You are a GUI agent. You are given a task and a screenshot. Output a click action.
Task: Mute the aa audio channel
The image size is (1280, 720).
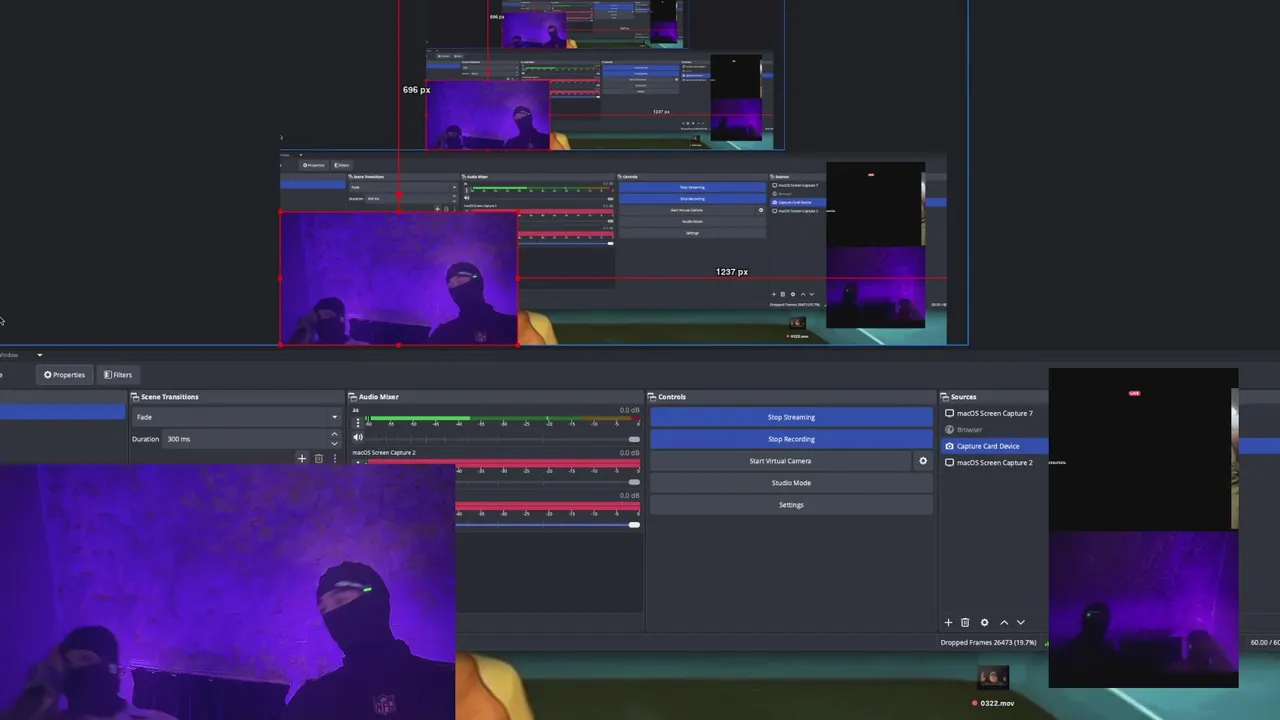[x=358, y=438]
